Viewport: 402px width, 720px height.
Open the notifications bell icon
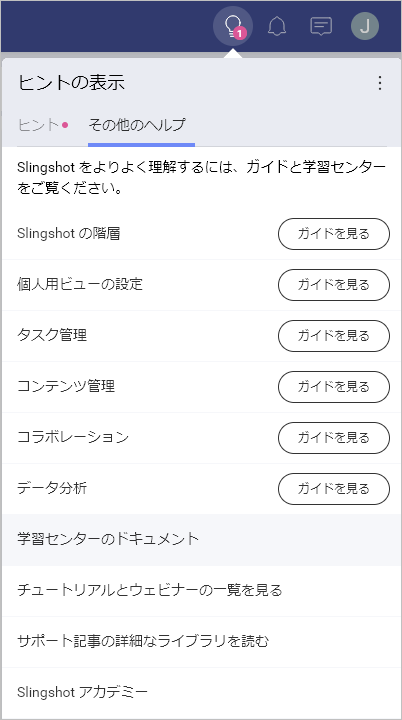[x=277, y=26]
